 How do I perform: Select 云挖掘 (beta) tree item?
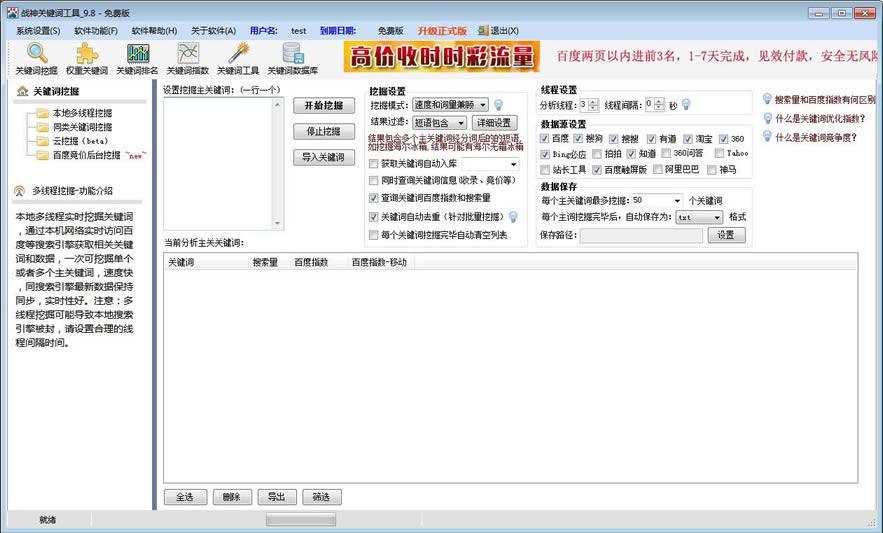click(x=80, y=141)
